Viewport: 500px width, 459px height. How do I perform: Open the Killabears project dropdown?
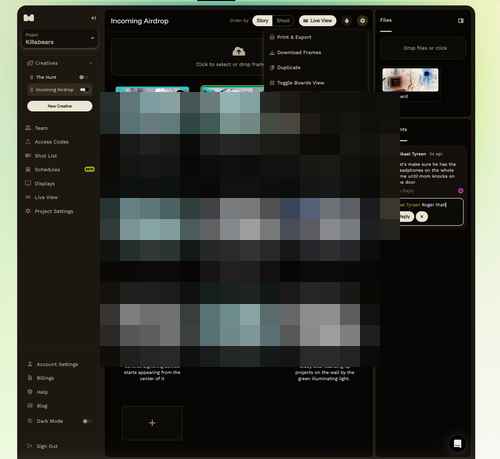pos(60,39)
